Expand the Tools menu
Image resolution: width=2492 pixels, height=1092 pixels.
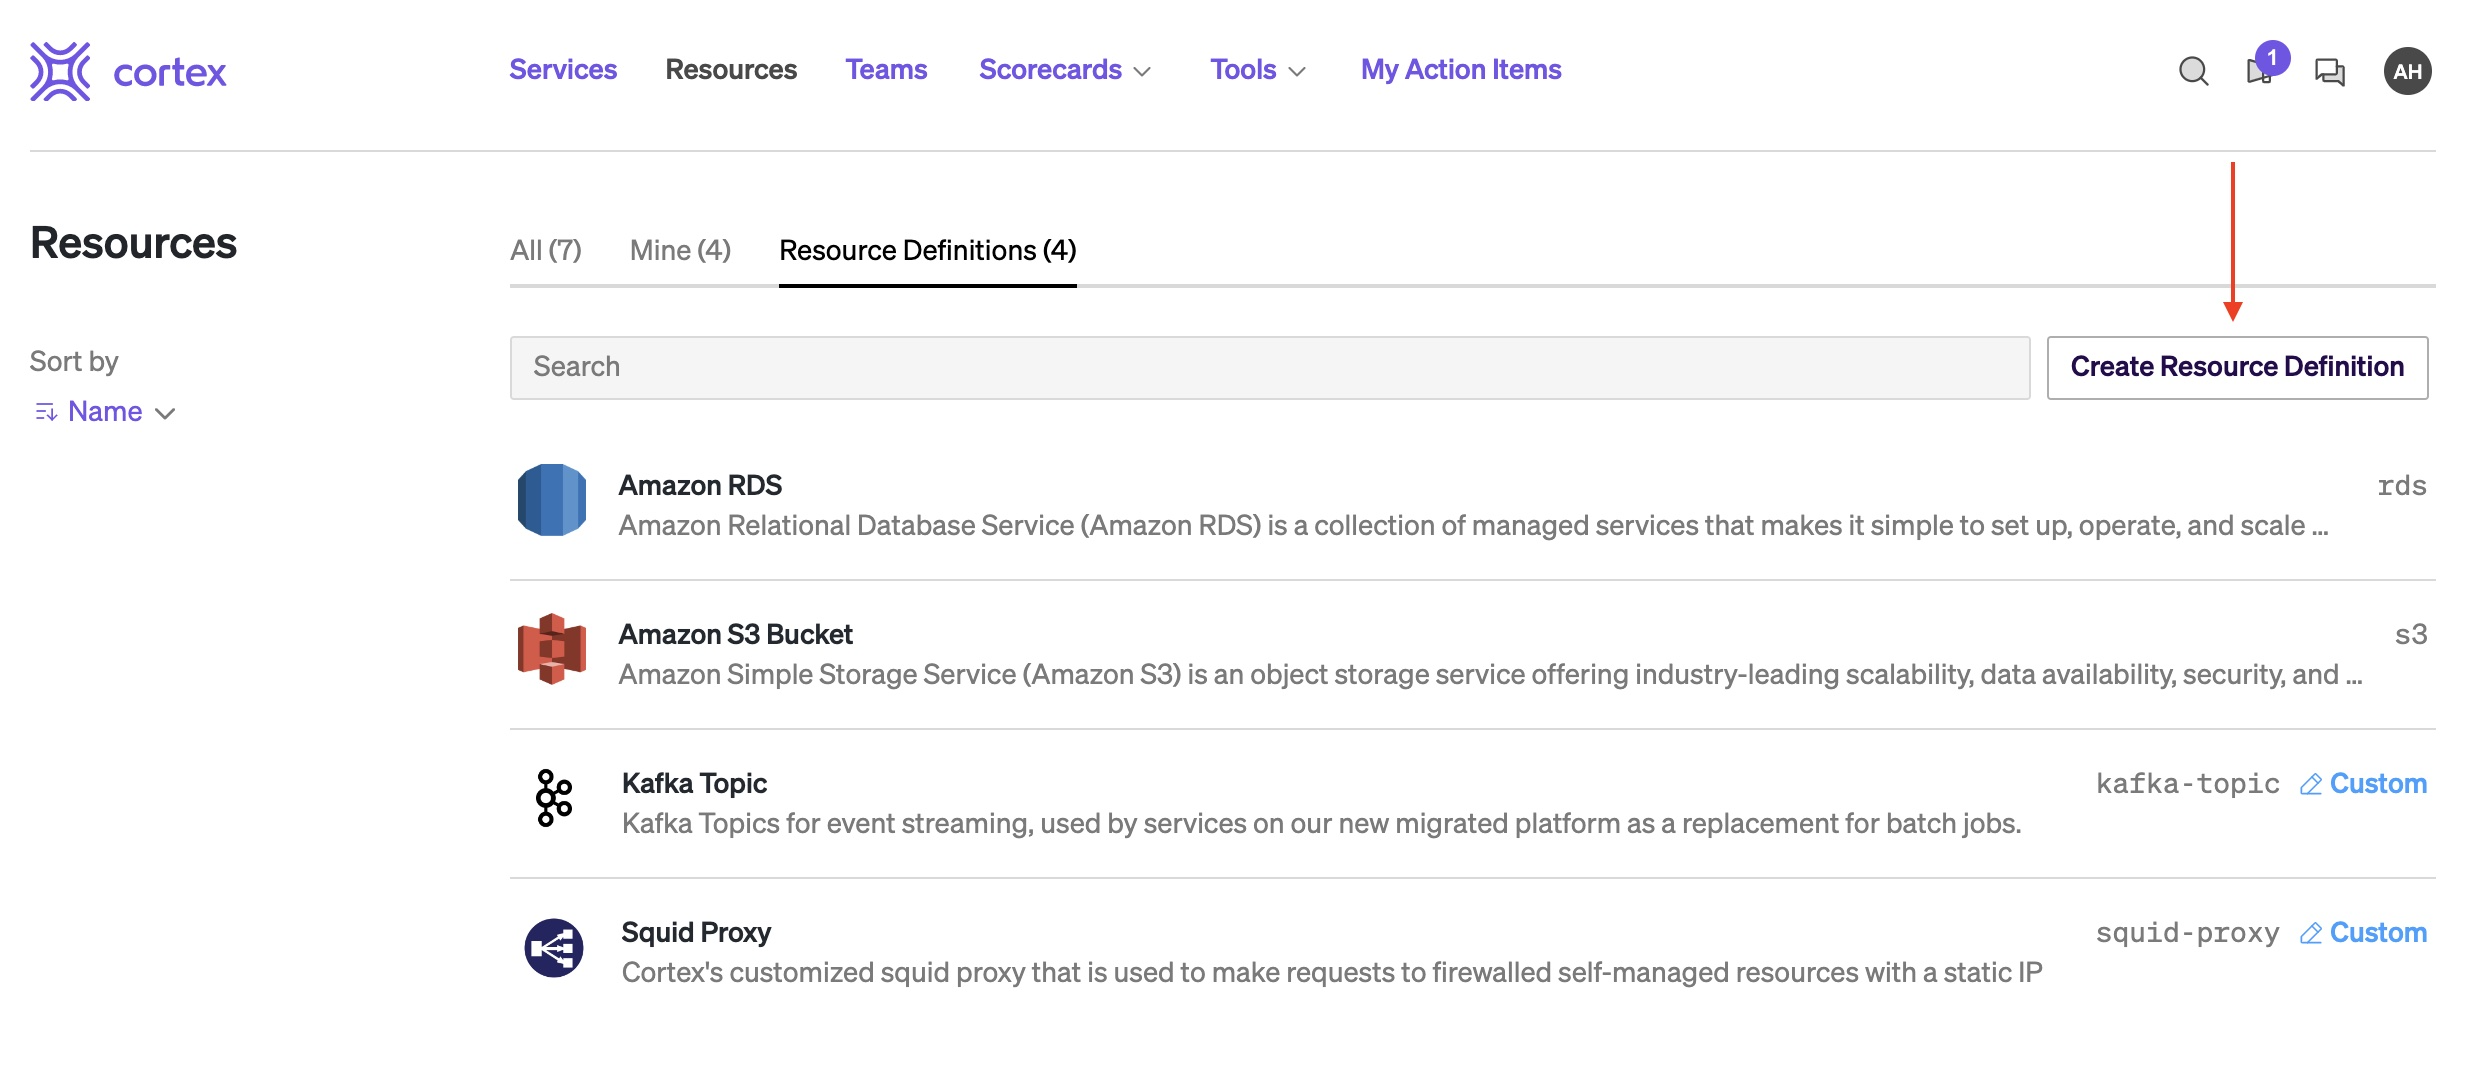[x=1258, y=70]
